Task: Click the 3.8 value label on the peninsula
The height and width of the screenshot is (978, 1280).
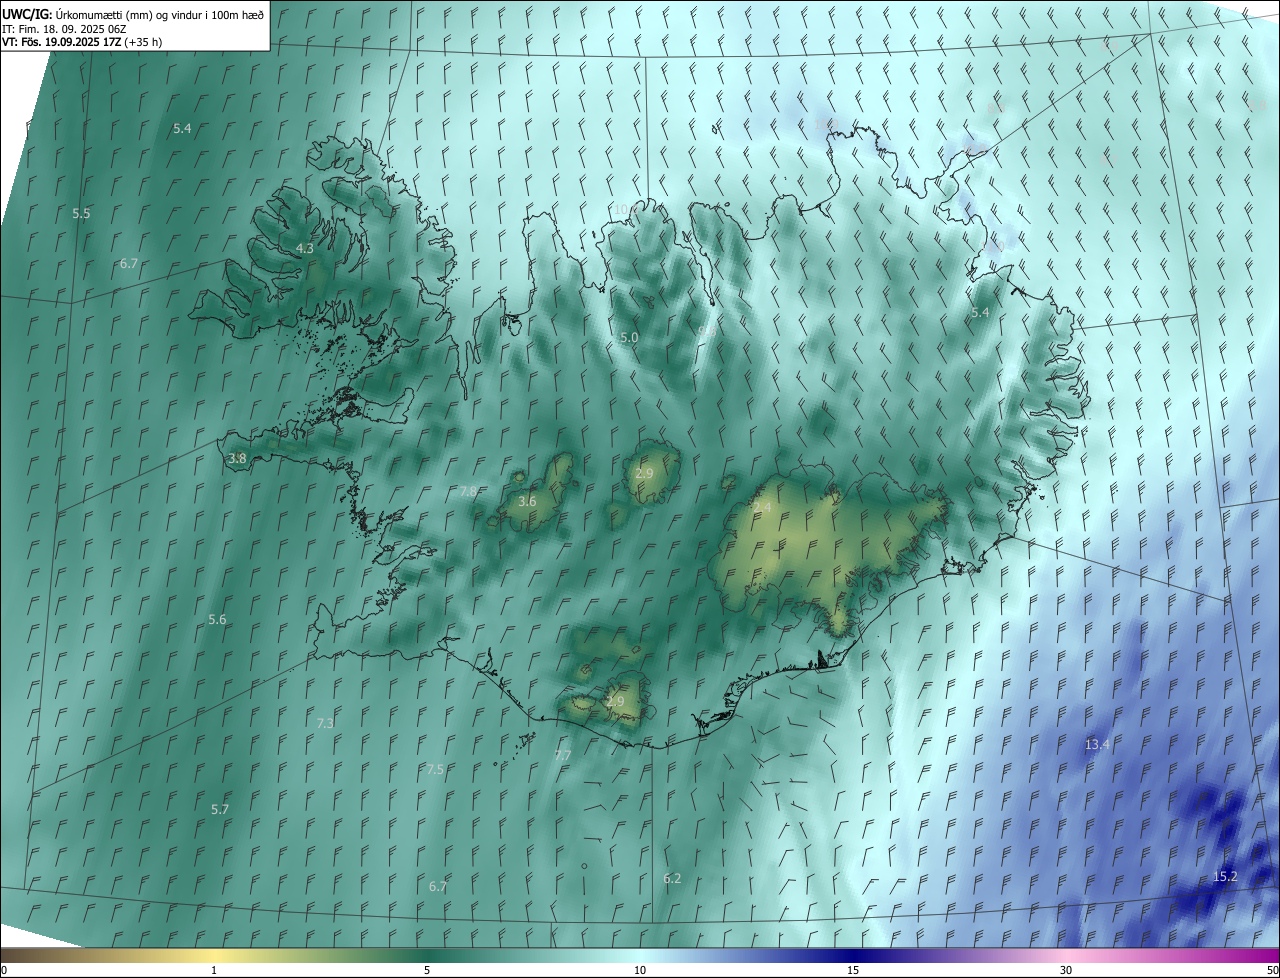Action: click(x=237, y=459)
